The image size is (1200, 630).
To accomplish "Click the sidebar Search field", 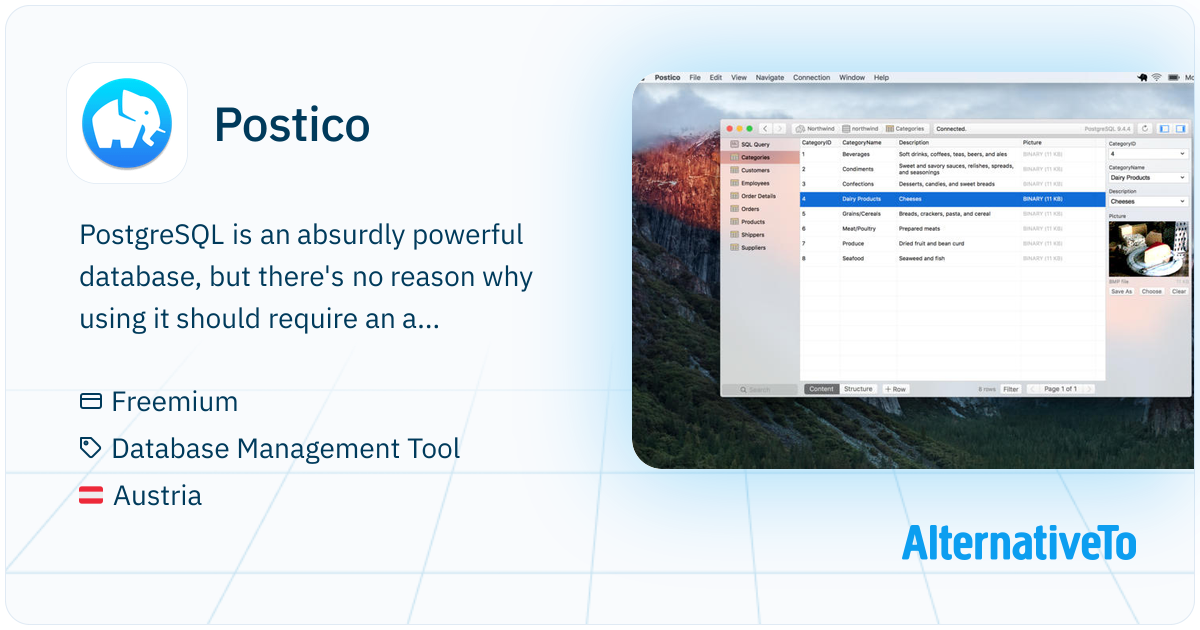I will tap(760, 389).
